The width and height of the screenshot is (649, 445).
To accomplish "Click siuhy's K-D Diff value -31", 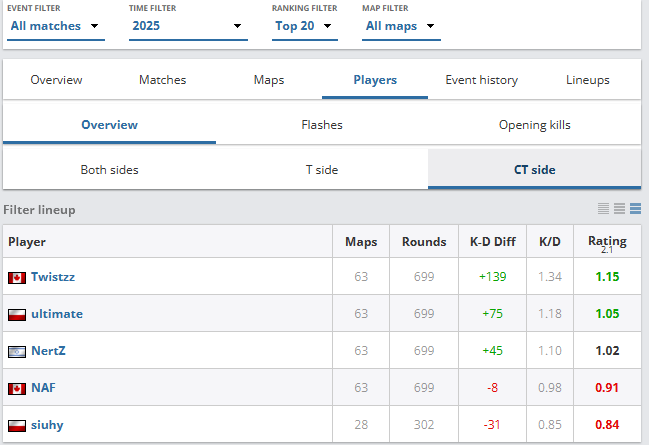I will coord(493,425).
